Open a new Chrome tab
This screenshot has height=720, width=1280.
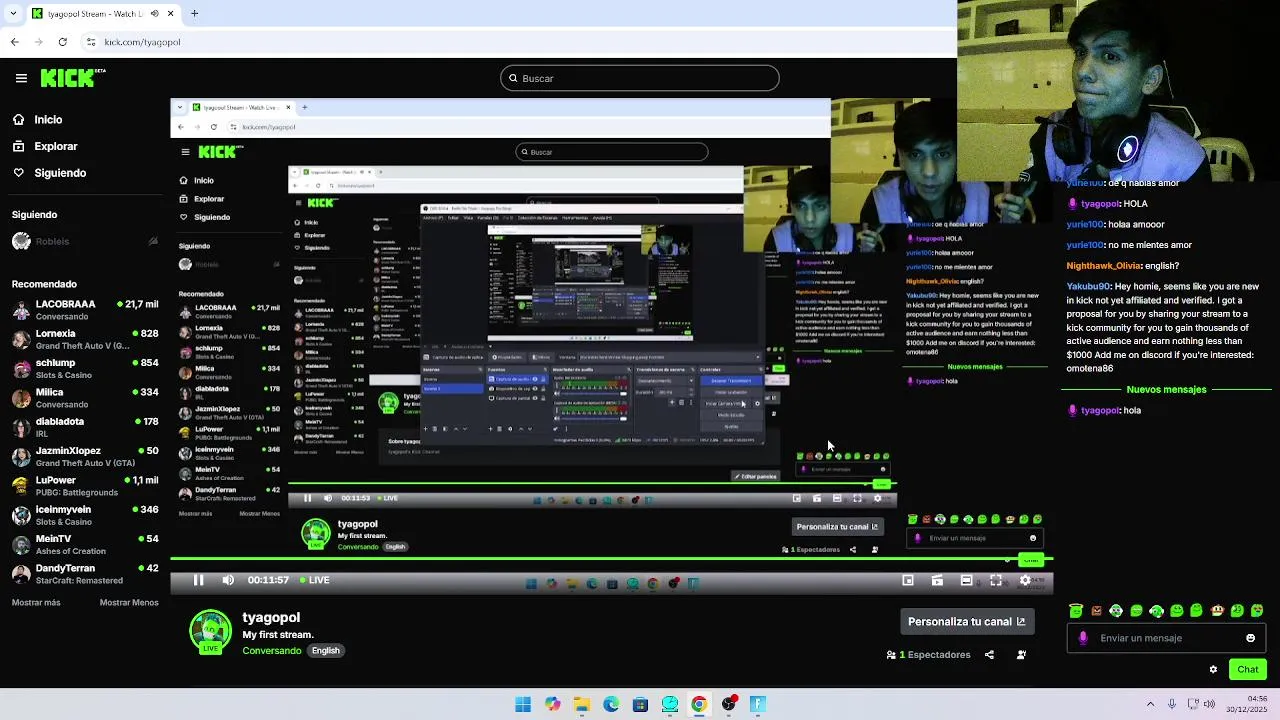(x=194, y=13)
